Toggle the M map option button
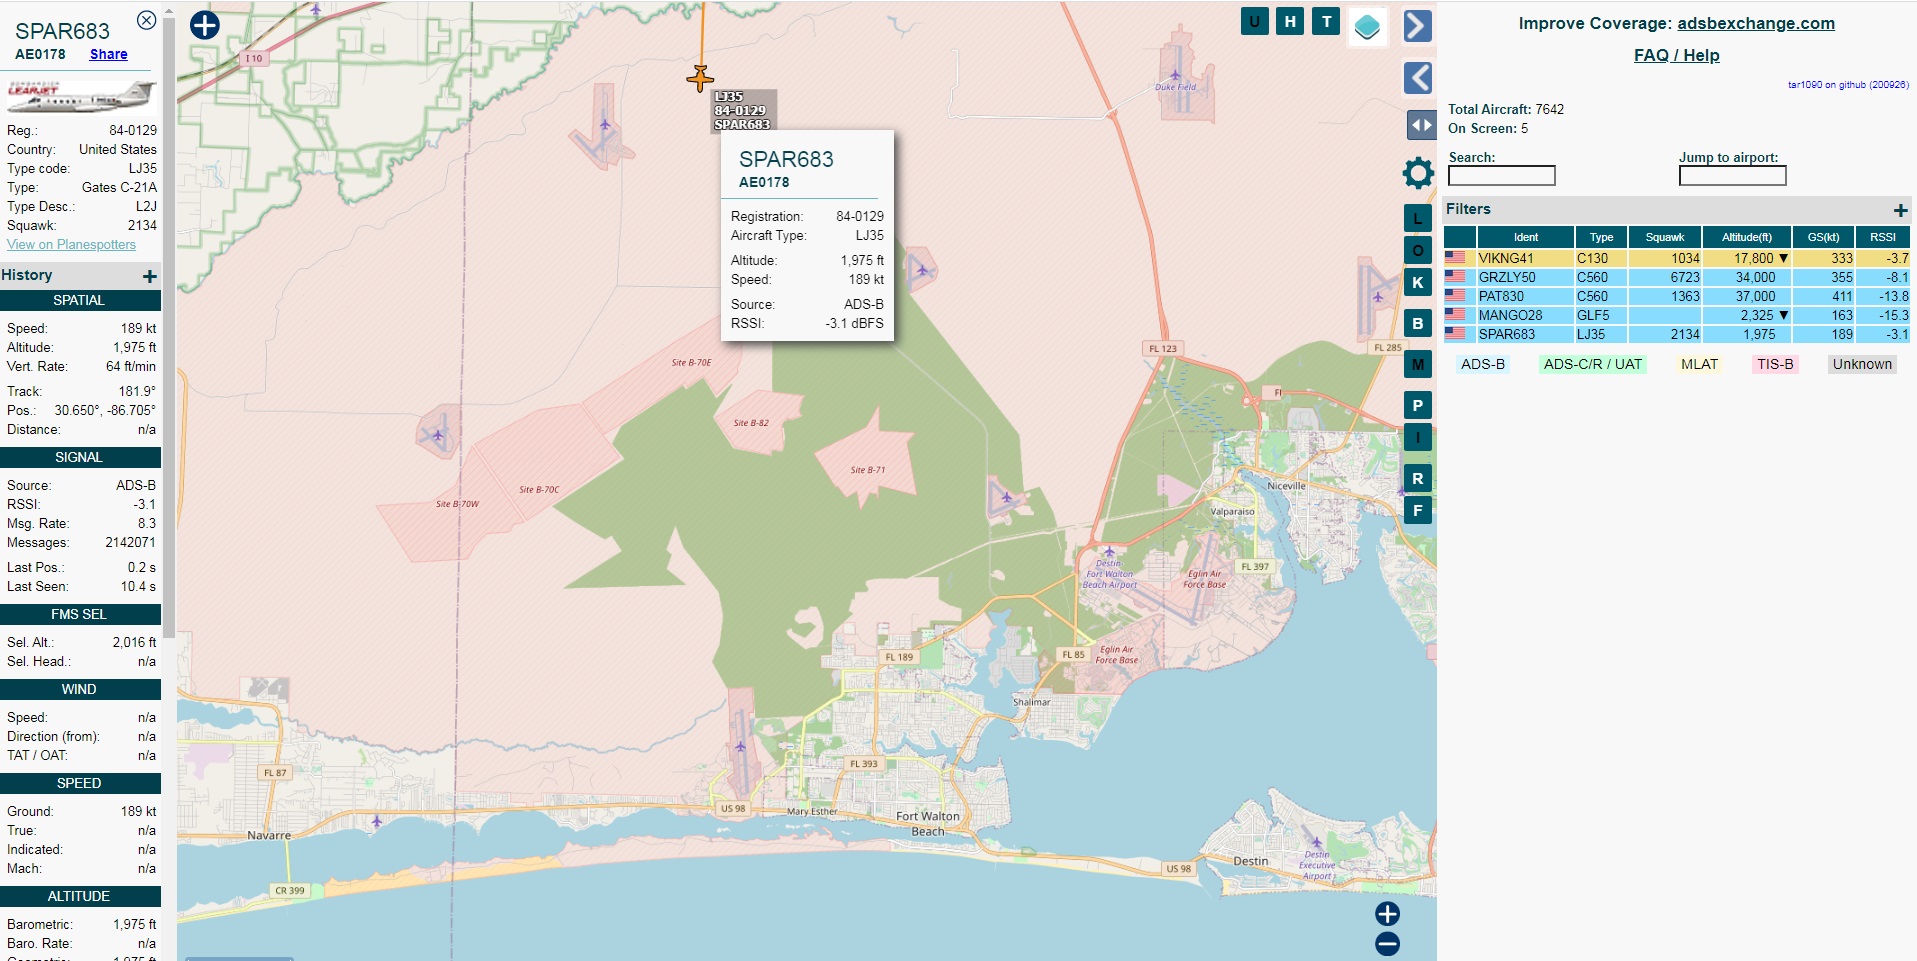This screenshot has width=1917, height=961. click(1418, 364)
